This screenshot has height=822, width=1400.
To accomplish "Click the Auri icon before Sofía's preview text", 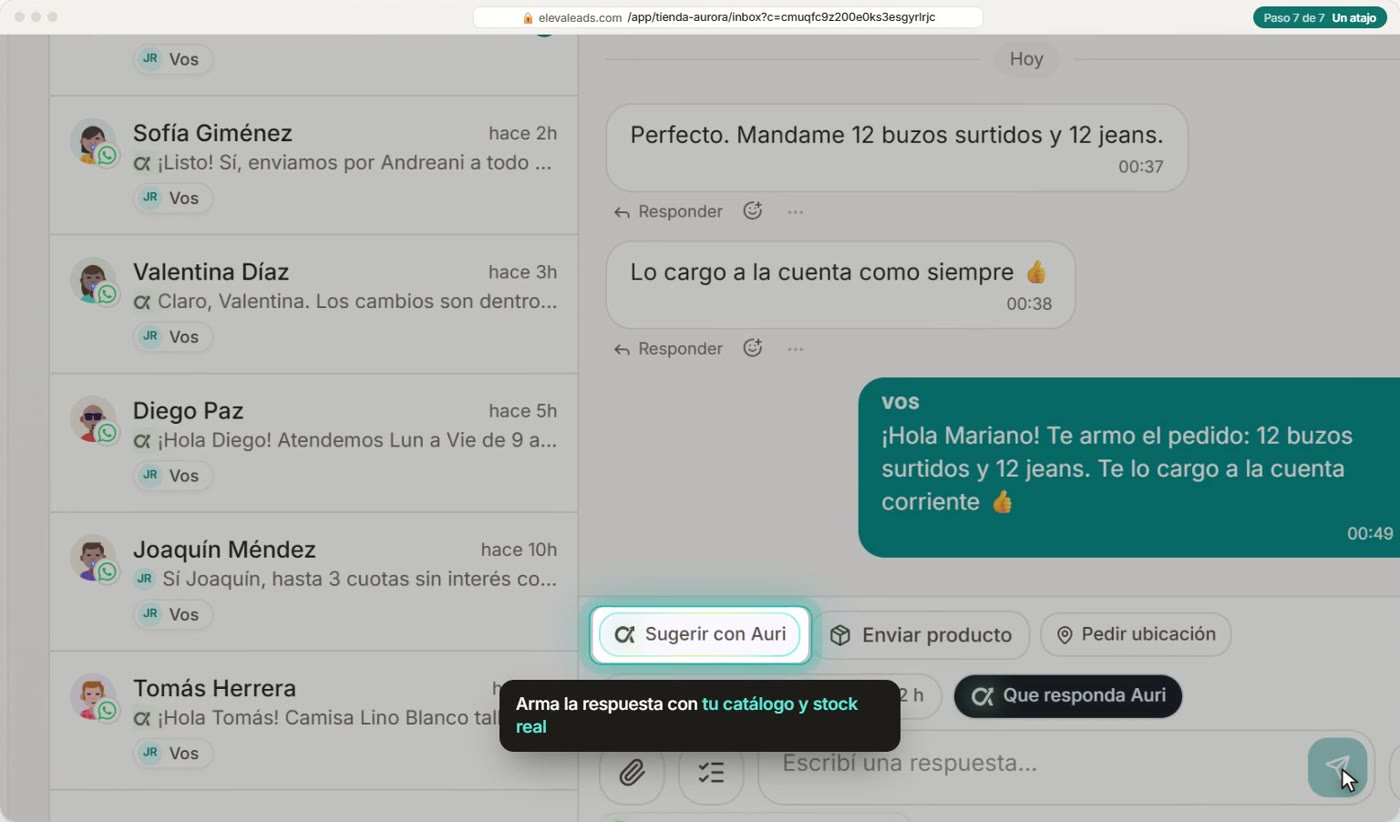I will pos(142,163).
